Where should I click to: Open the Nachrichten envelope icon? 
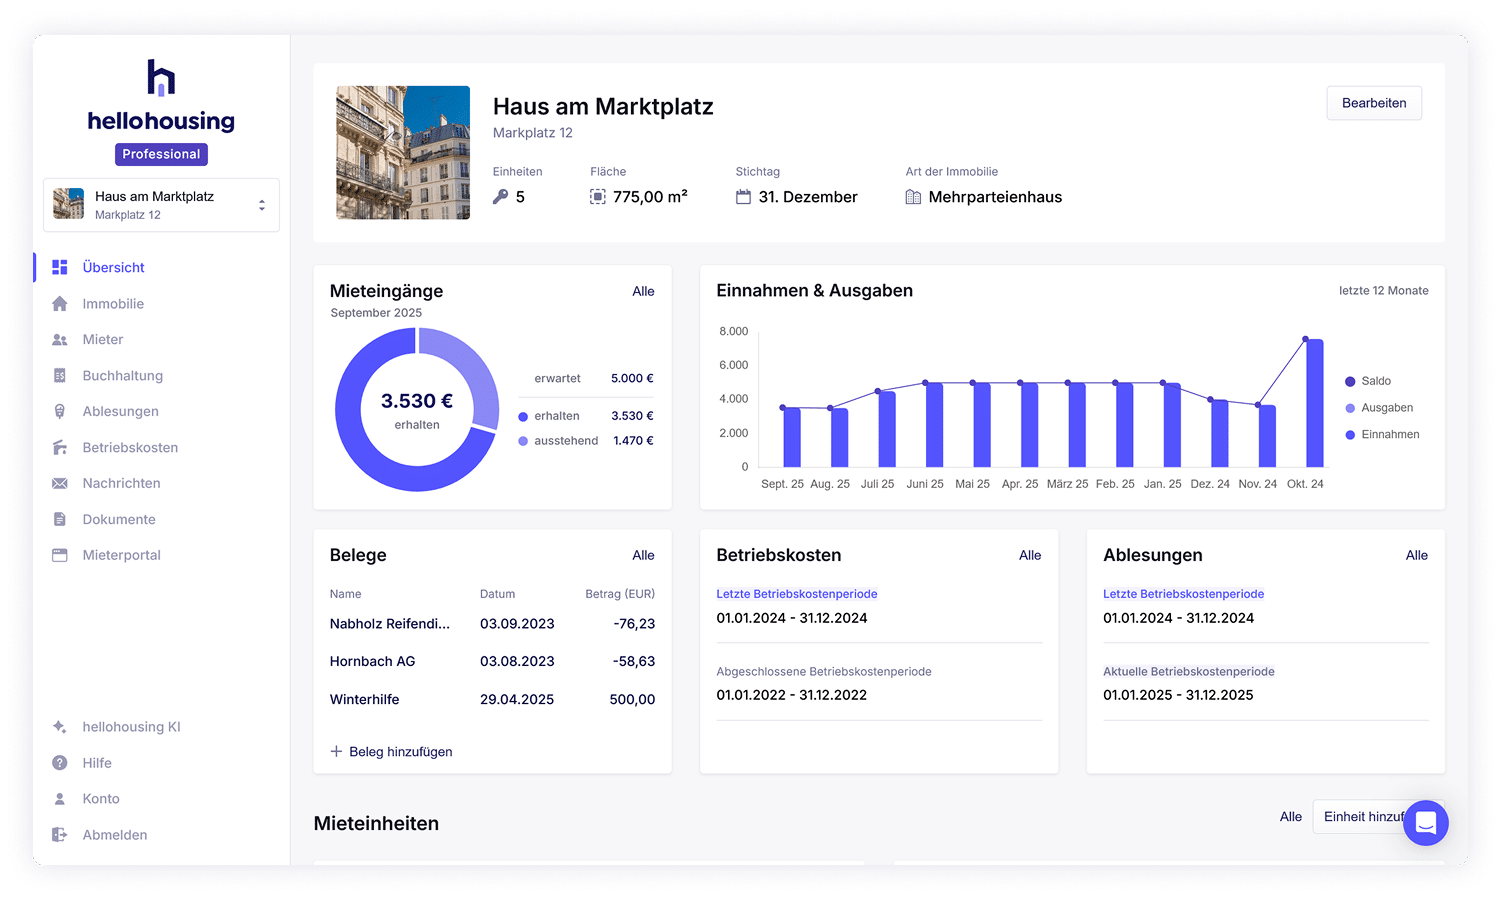[x=60, y=484]
